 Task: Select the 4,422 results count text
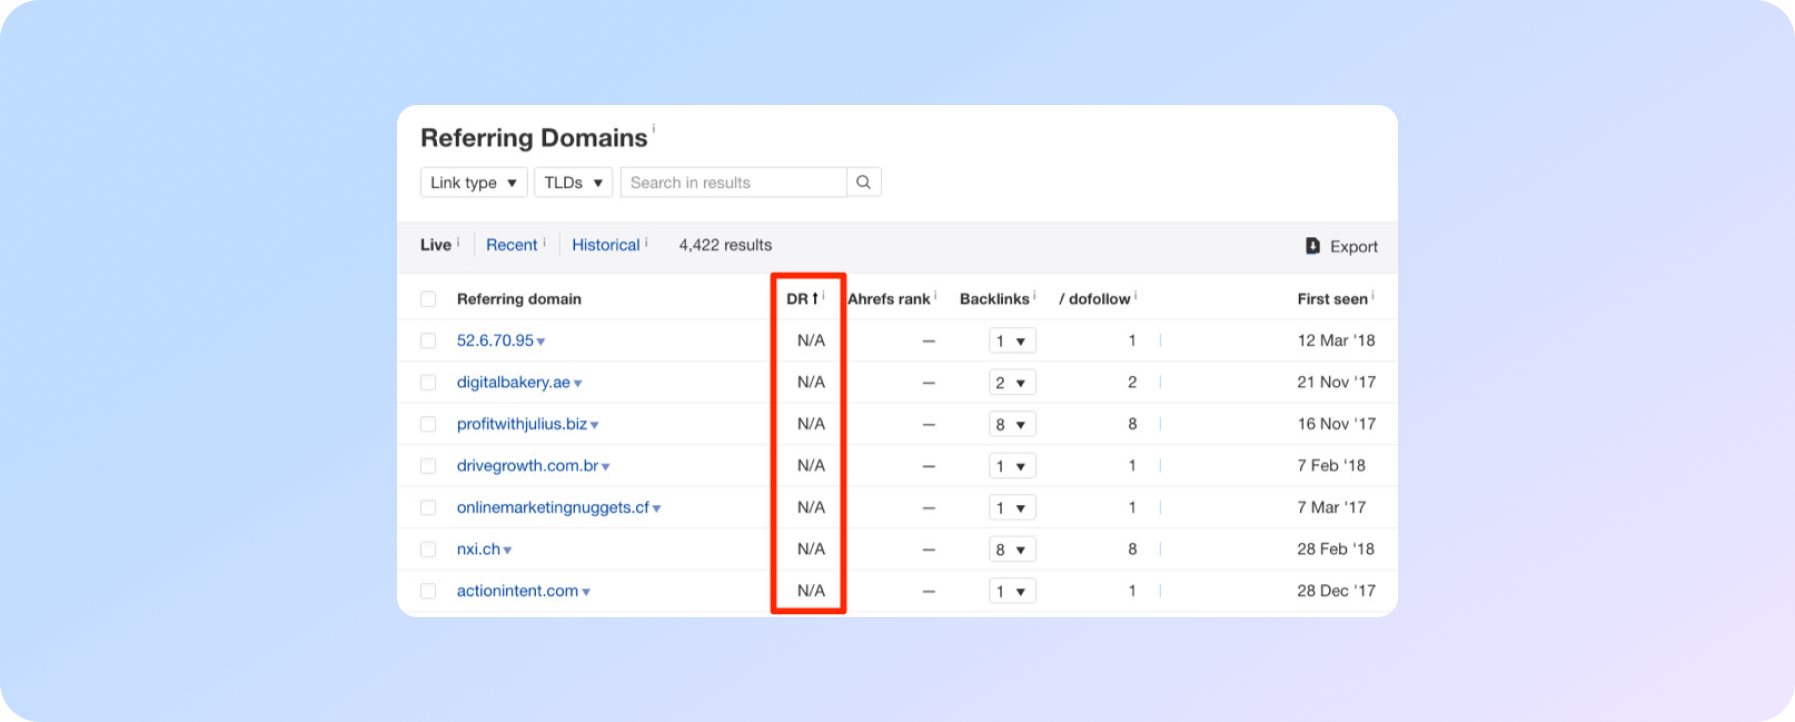pos(725,245)
